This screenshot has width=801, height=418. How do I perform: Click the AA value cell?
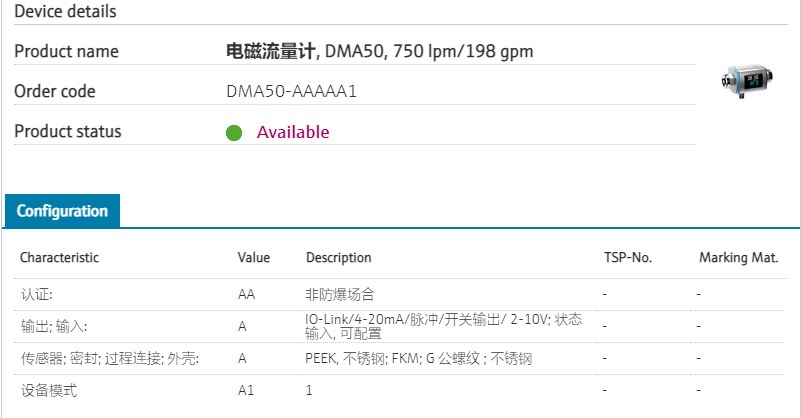(x=246, y=295)
